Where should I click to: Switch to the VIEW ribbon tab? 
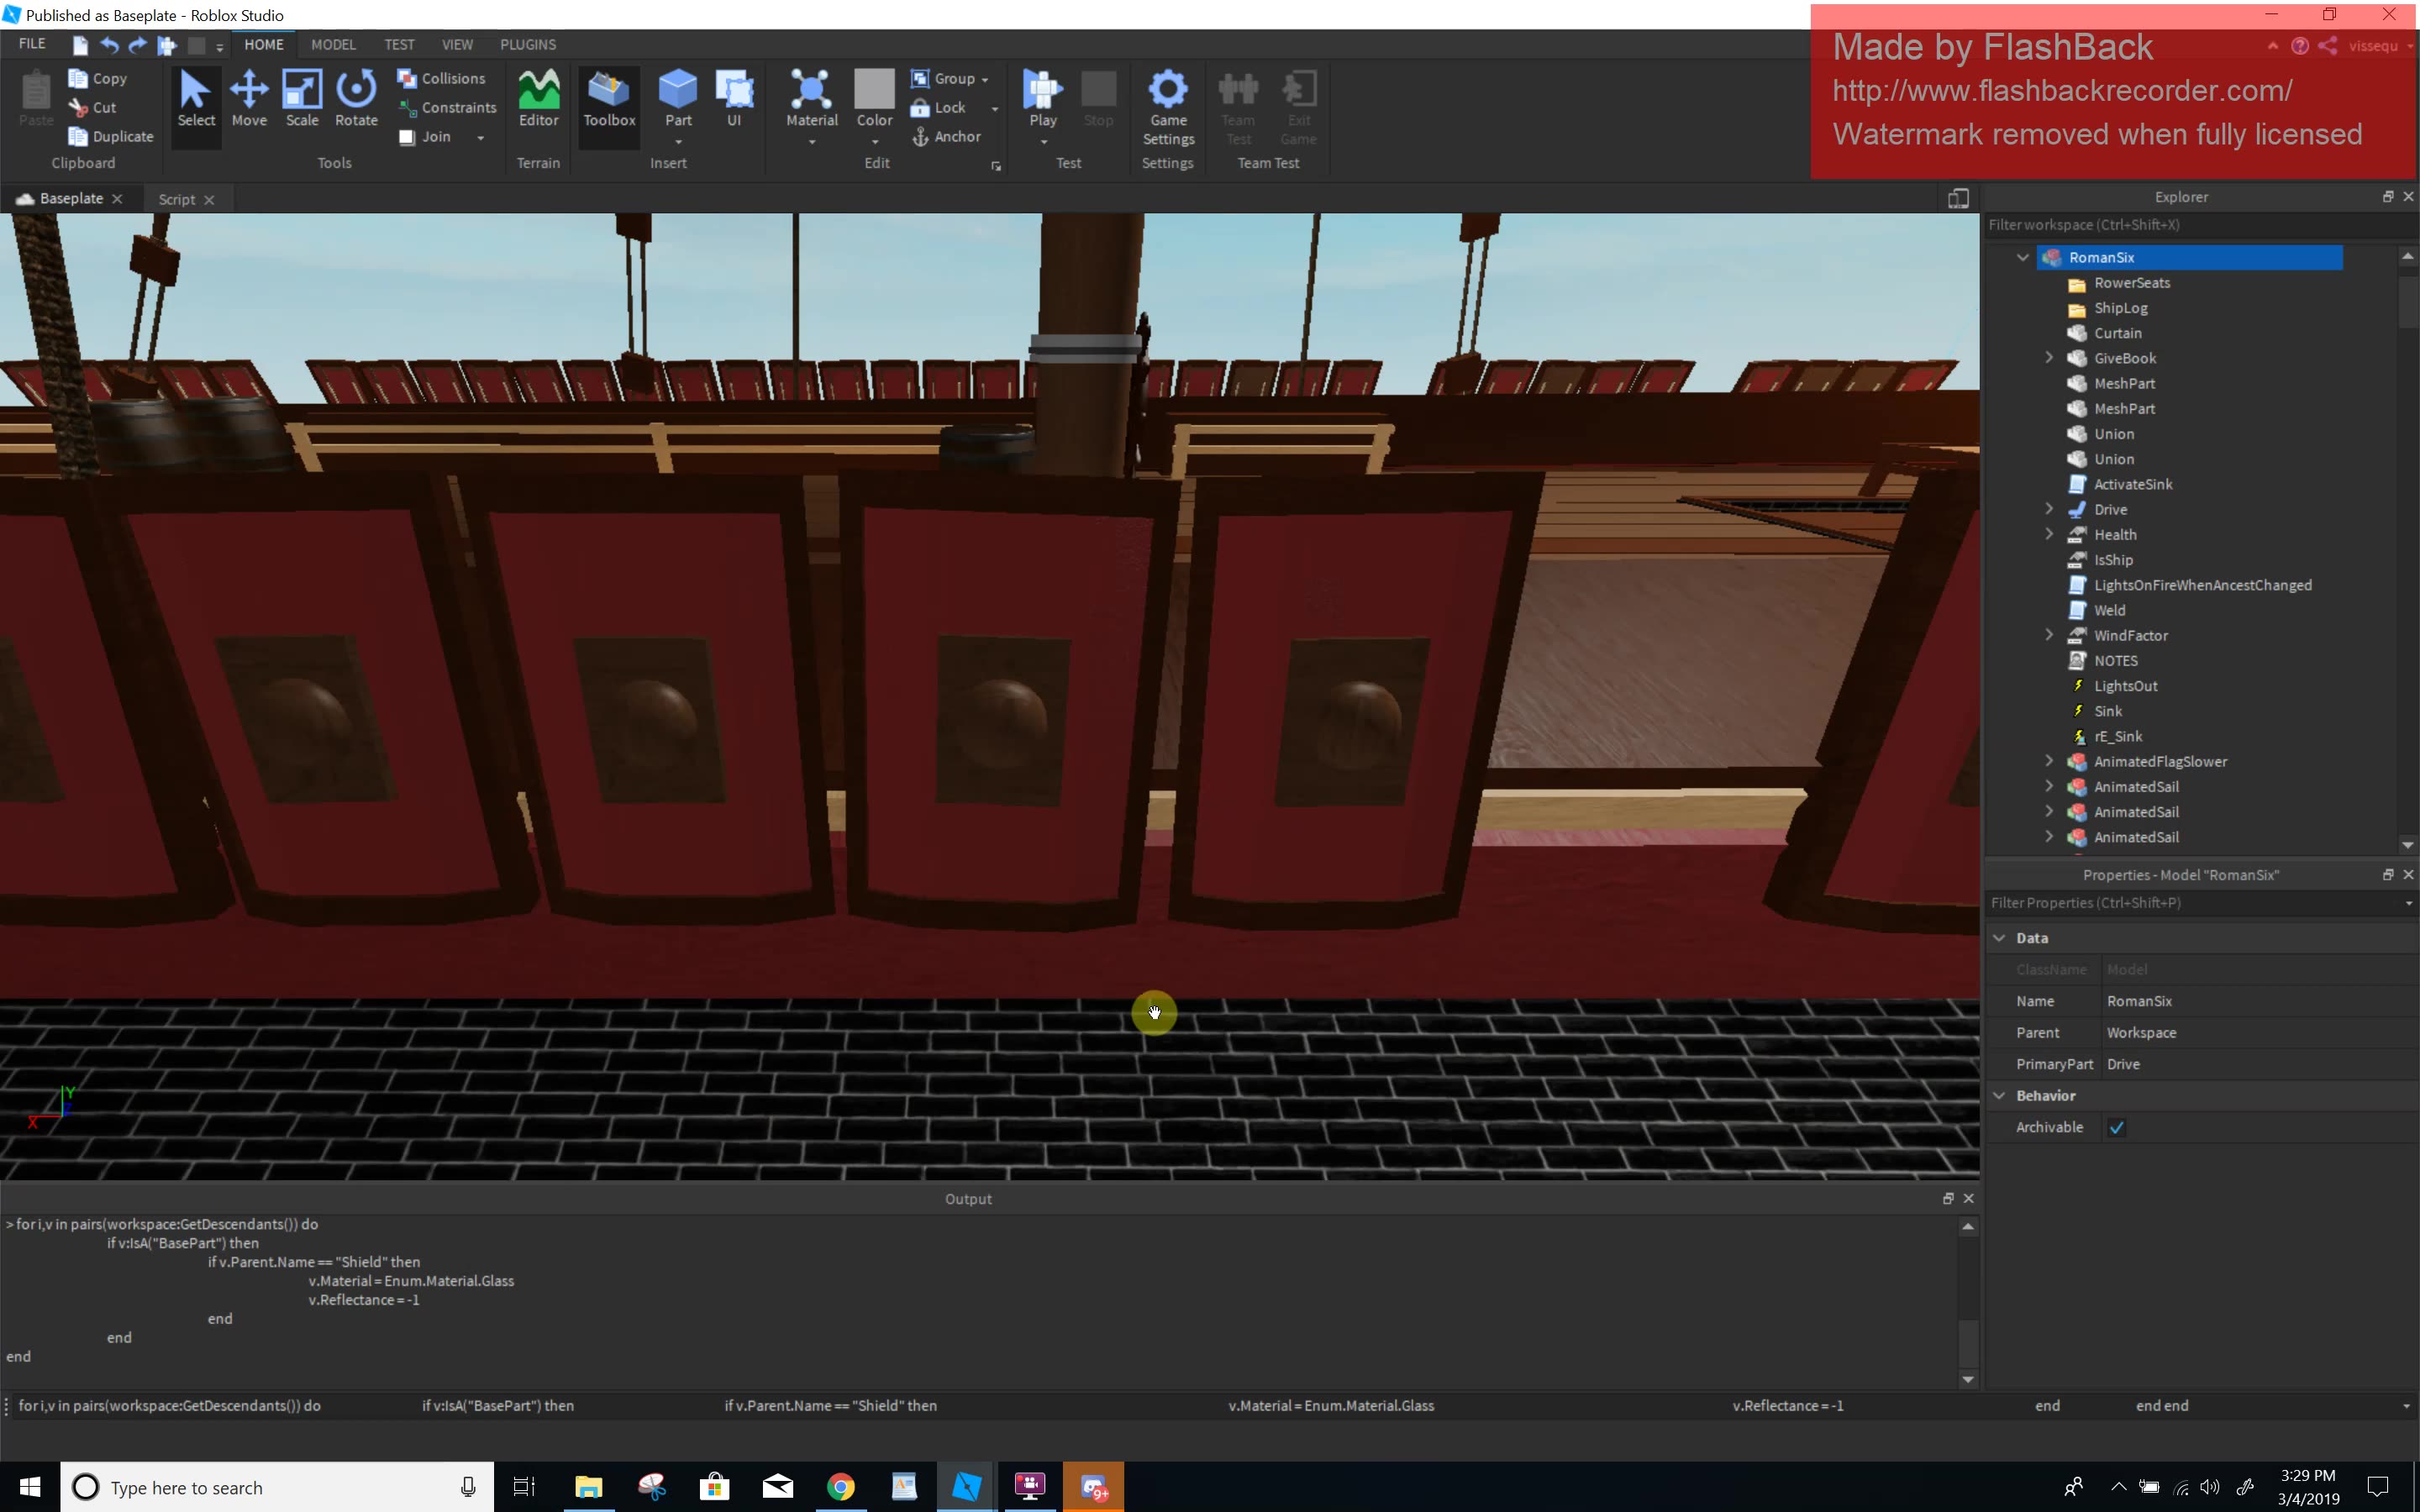click(x=457, y=45)
